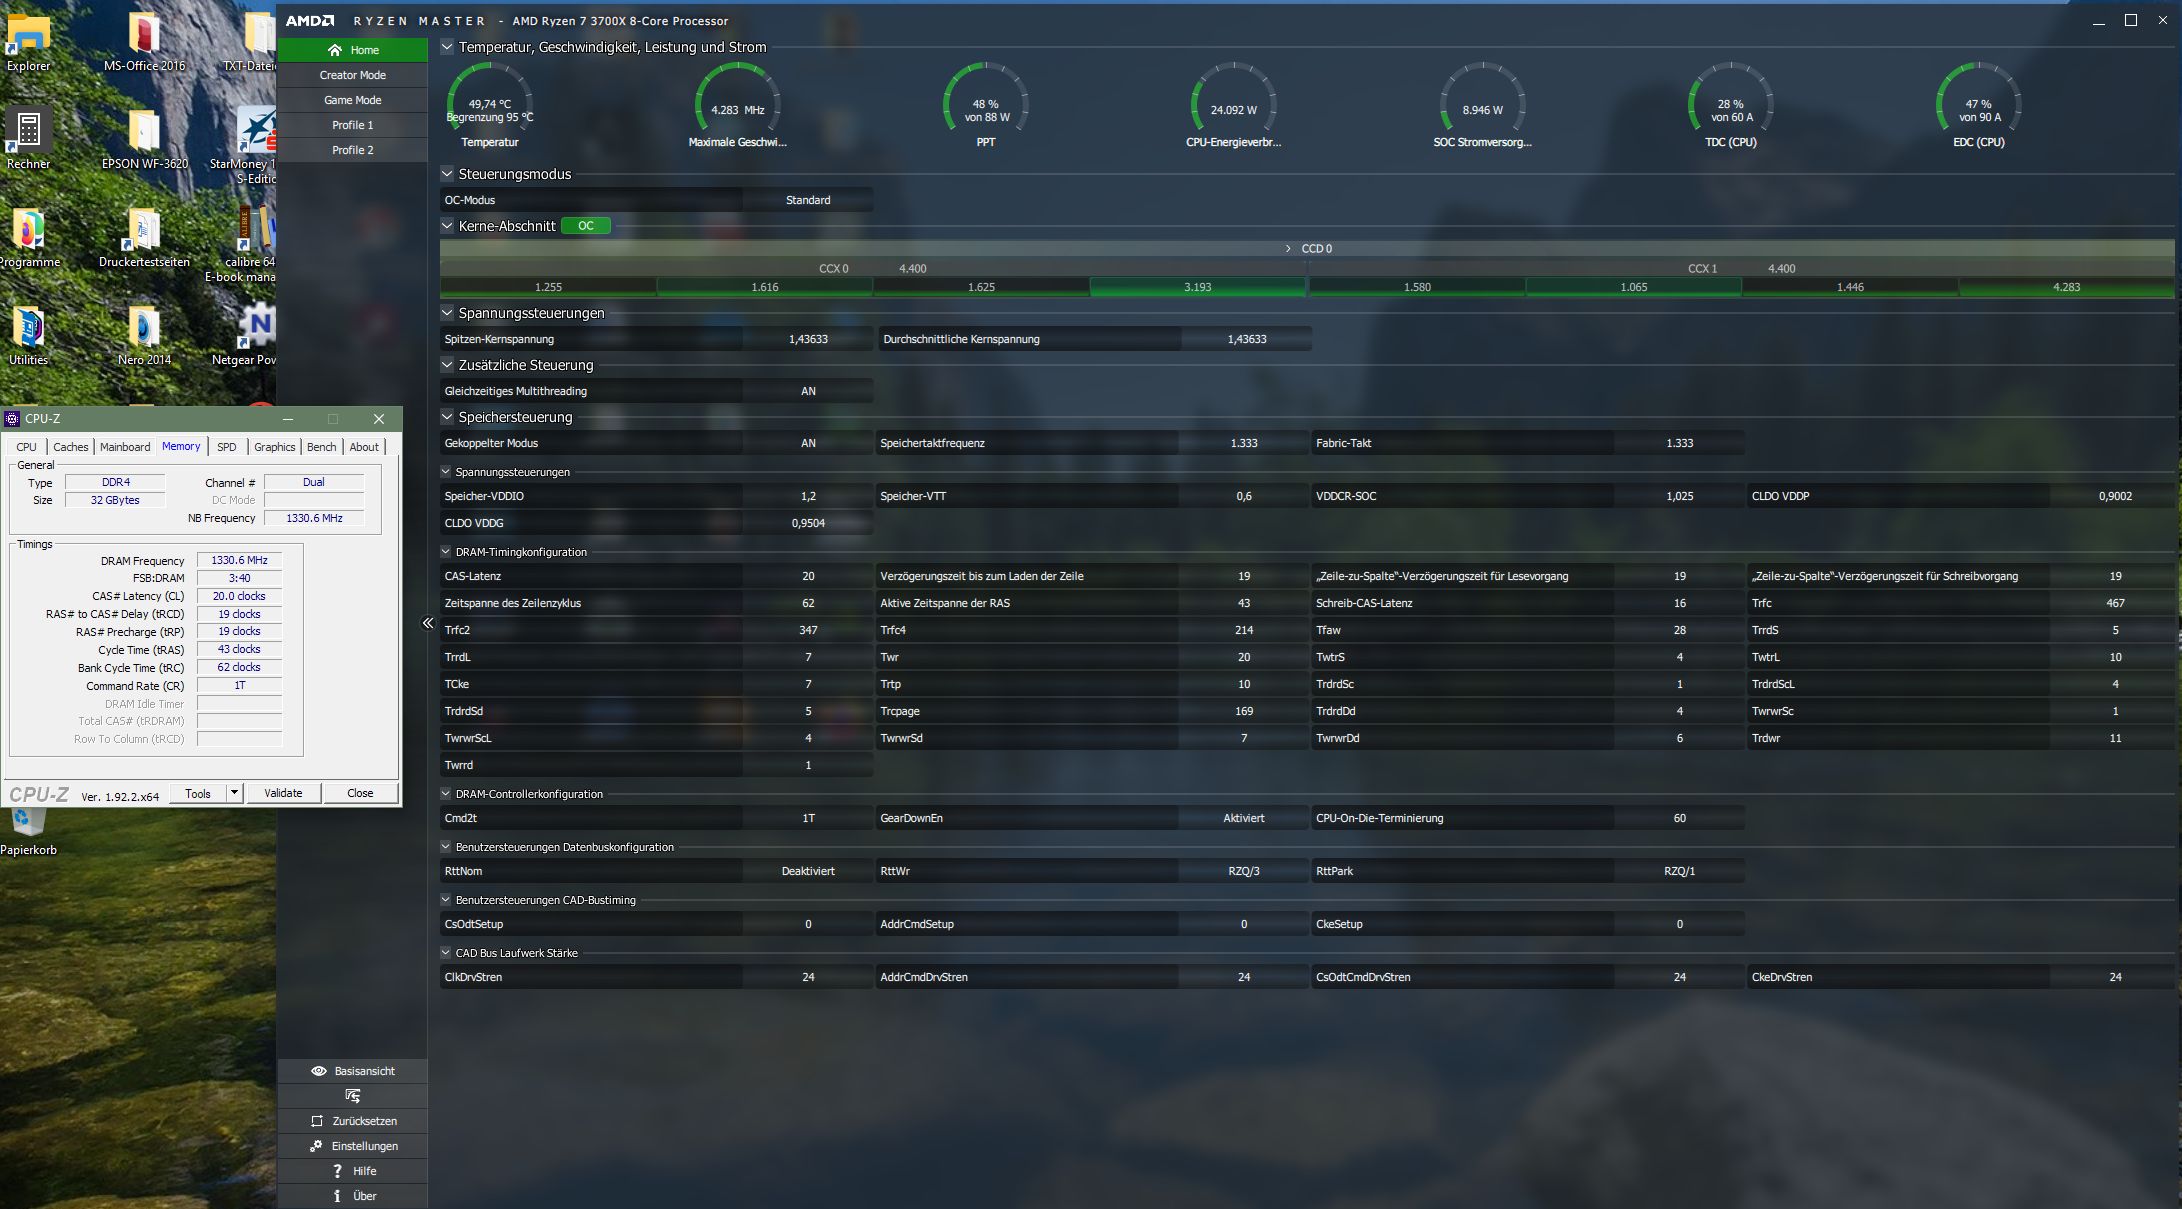
Task: Collapse sidebar with double-chevron arrow
Action: point(428,623)
